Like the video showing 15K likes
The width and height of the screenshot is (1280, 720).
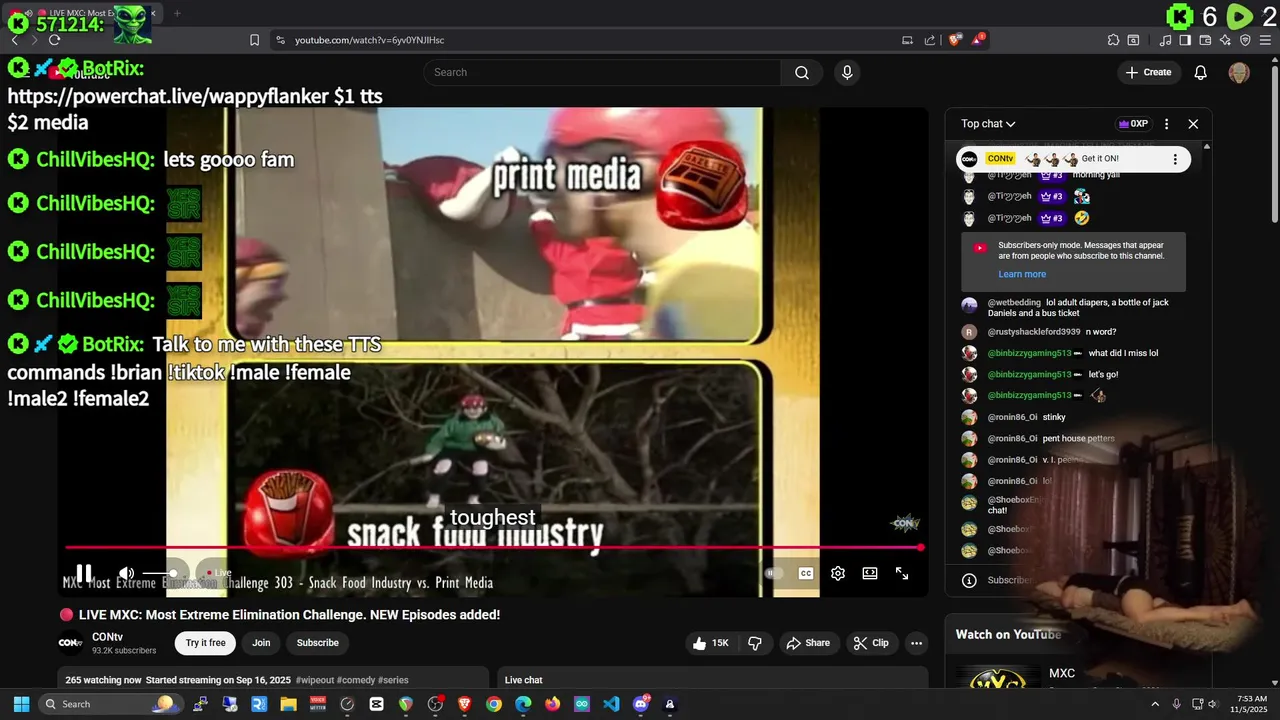[711, 643]
